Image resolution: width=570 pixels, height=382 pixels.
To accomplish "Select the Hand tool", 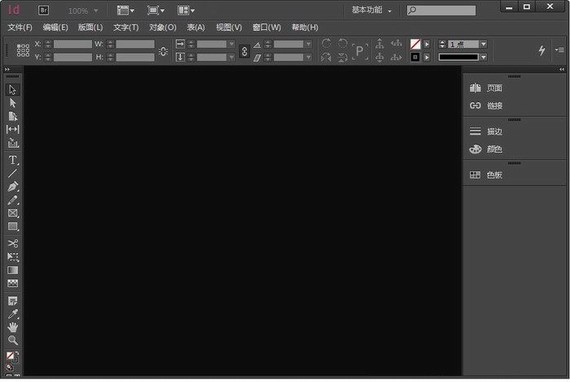I will pyautogui.click(x=12, y=327).
